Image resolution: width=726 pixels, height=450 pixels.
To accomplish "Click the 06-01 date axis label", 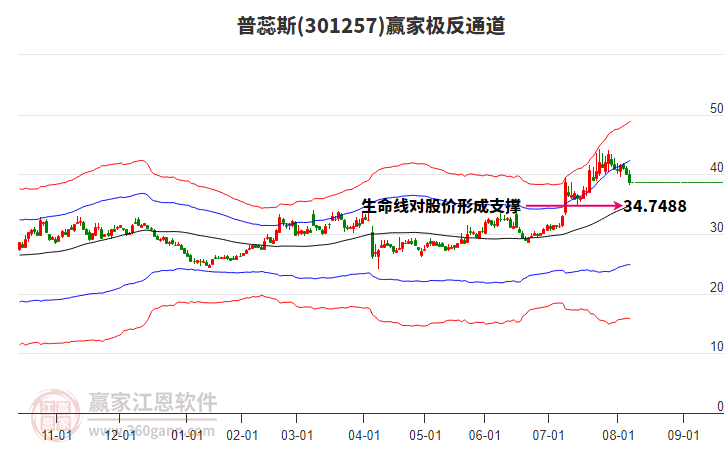I will (x=484, y=435).
